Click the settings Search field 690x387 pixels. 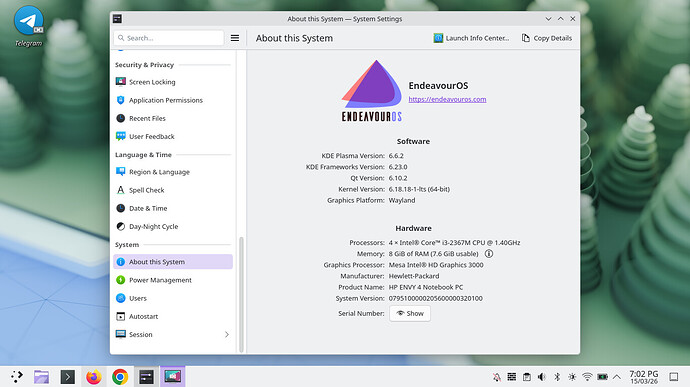169,38
